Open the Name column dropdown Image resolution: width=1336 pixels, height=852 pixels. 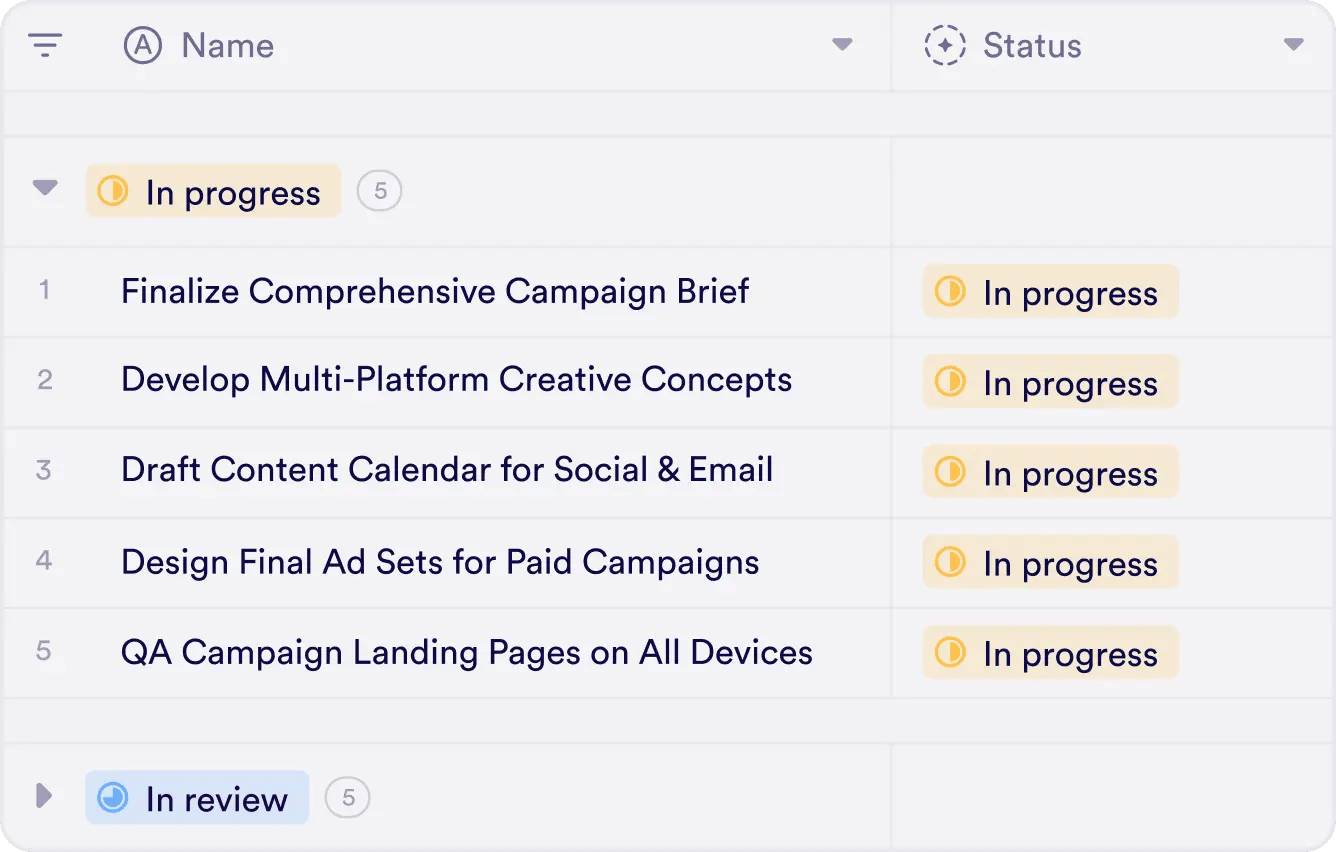[x=843, y=45]
